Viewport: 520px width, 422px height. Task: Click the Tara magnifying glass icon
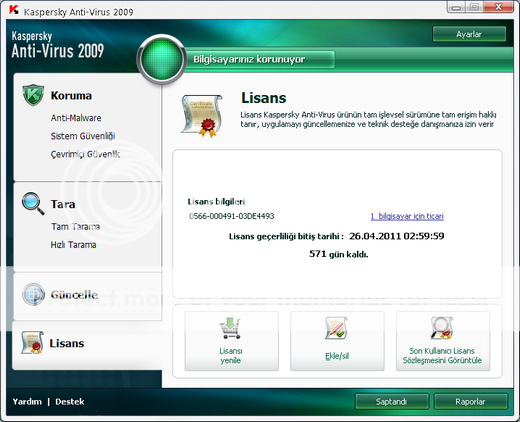(x=33, y=203)
